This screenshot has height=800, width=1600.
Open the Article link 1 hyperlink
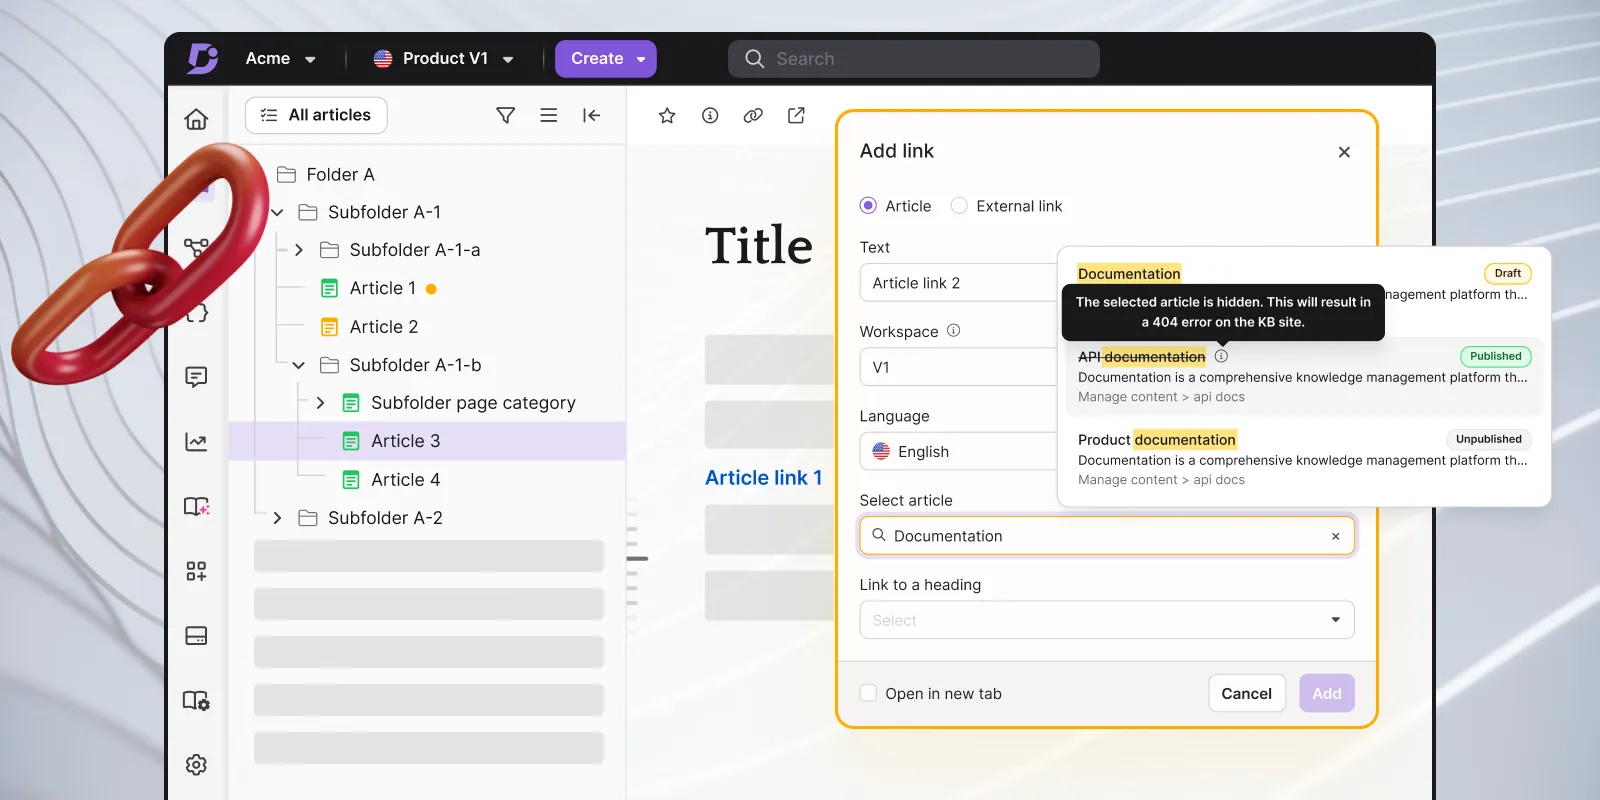[x=764, y=478]
